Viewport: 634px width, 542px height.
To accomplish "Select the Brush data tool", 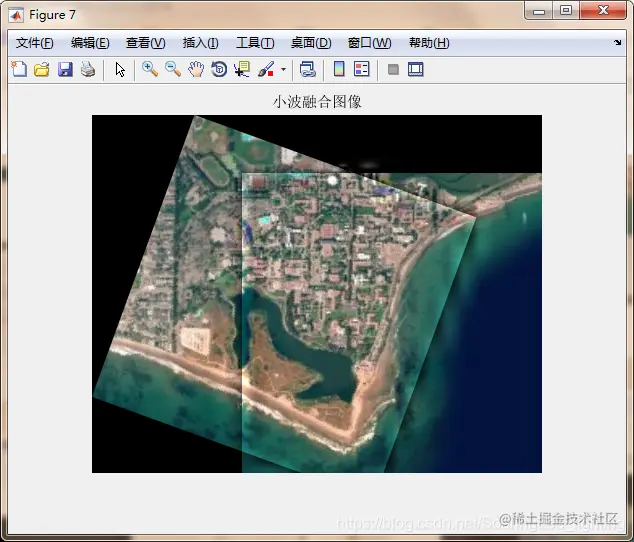I will point(266,69).
